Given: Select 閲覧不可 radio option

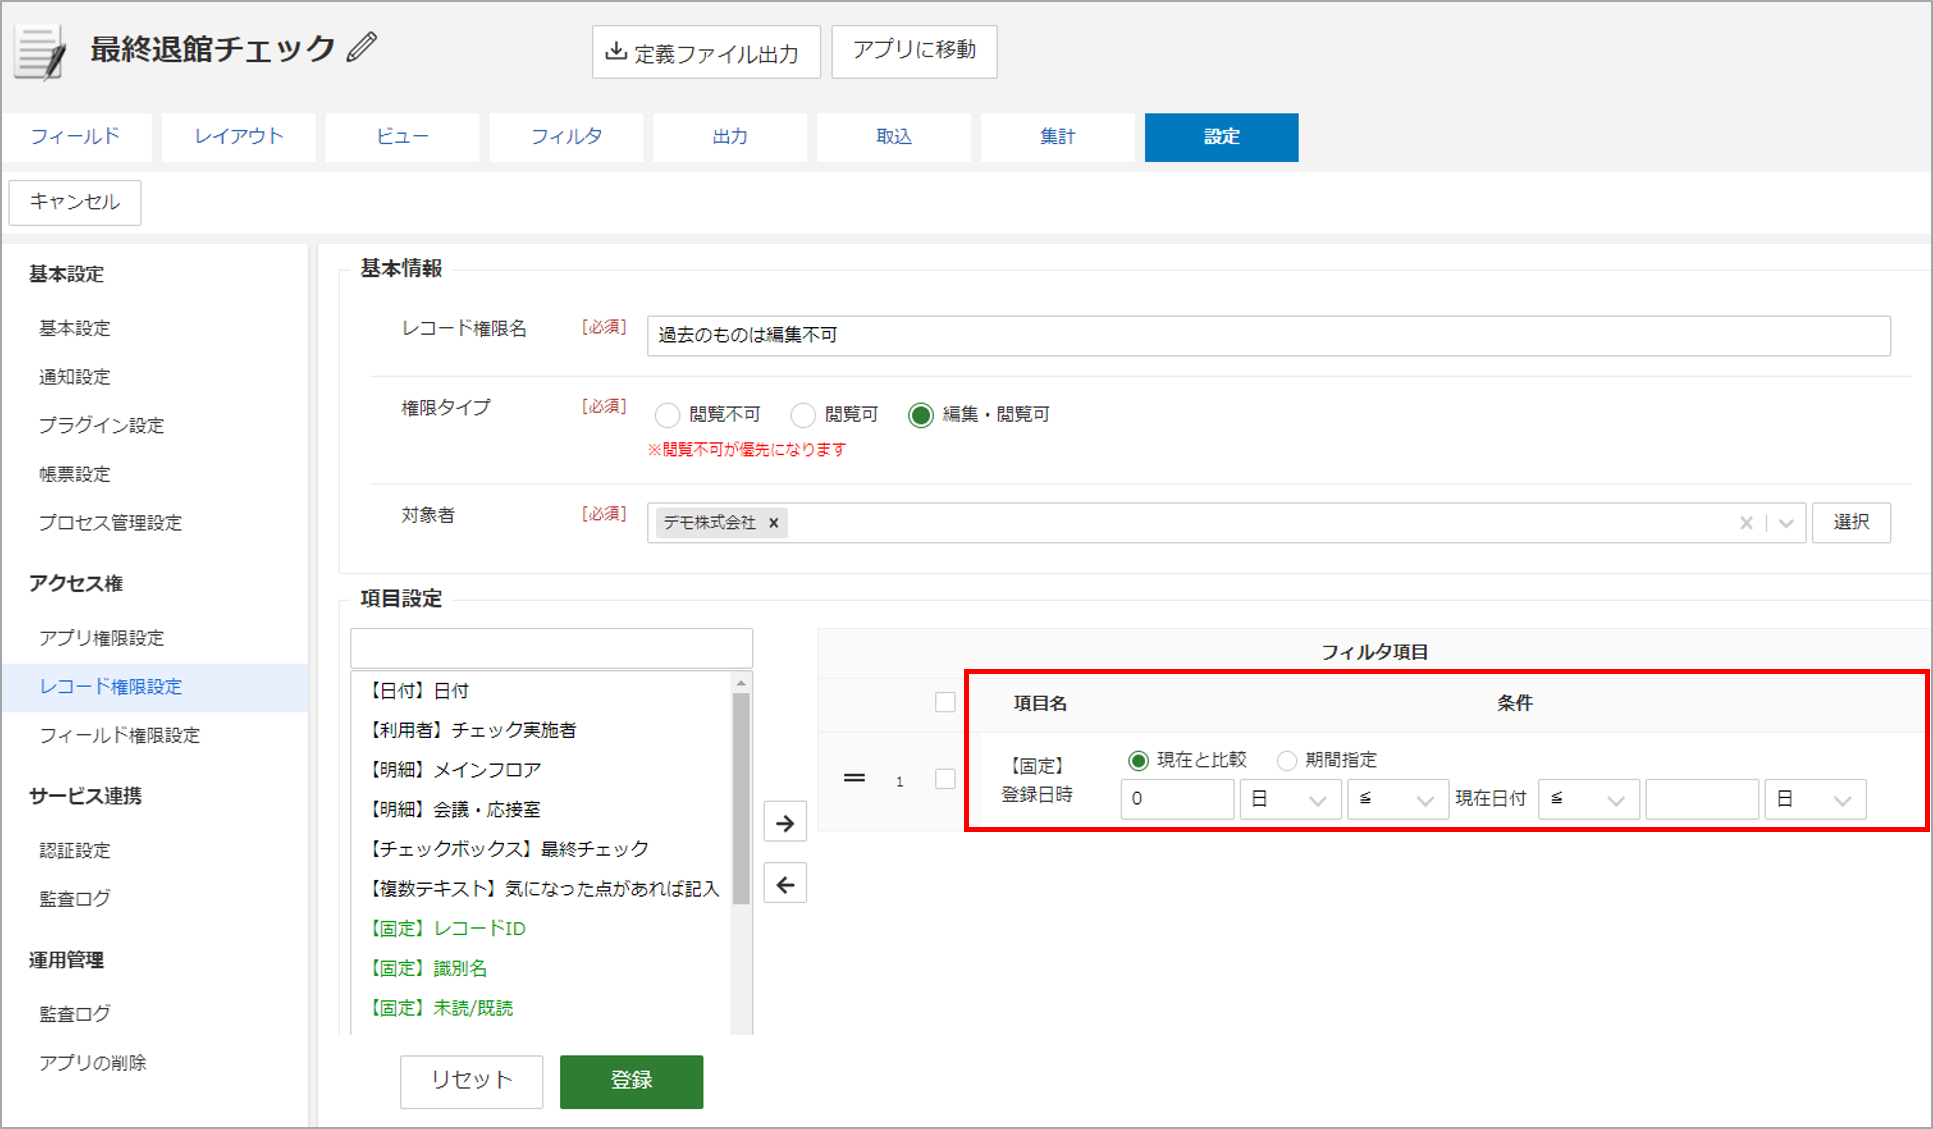Looking at the screenshot, I should pyautogui.click(x=667, y=415).
